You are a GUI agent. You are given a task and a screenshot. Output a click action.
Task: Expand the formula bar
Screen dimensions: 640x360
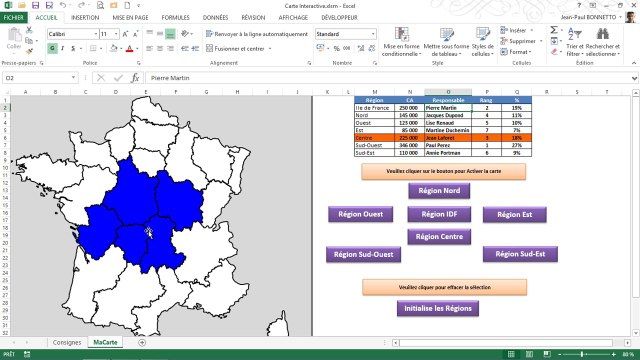coord(634,78)
